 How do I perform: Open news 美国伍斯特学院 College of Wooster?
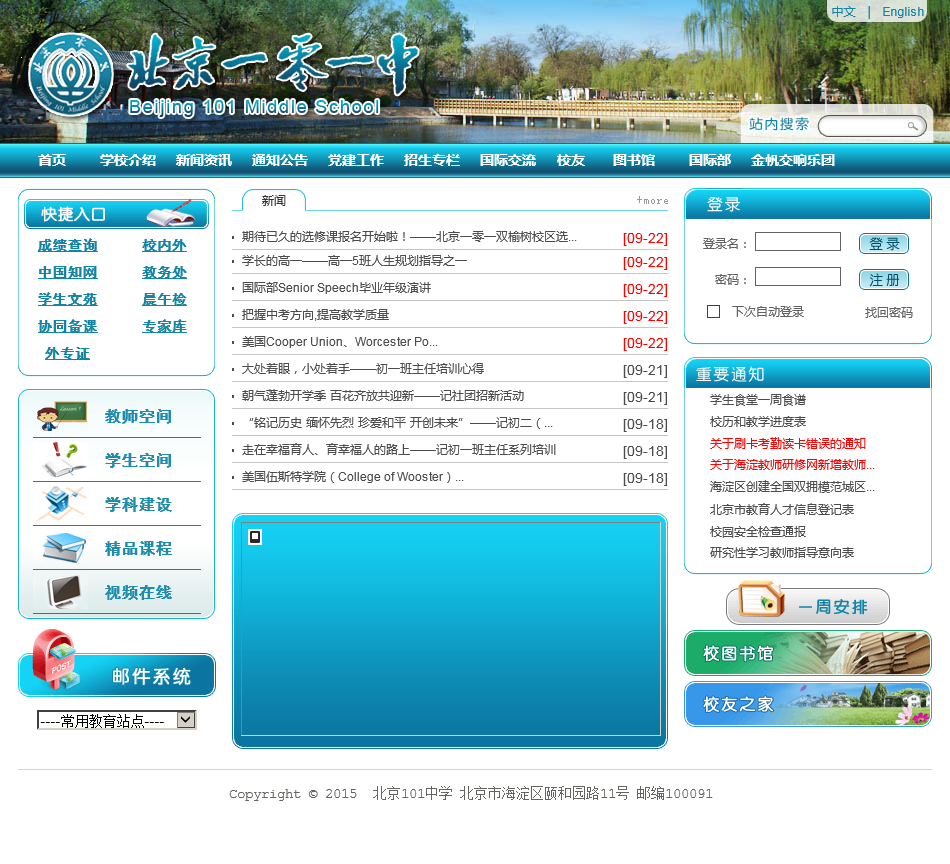tap(353, 477)
